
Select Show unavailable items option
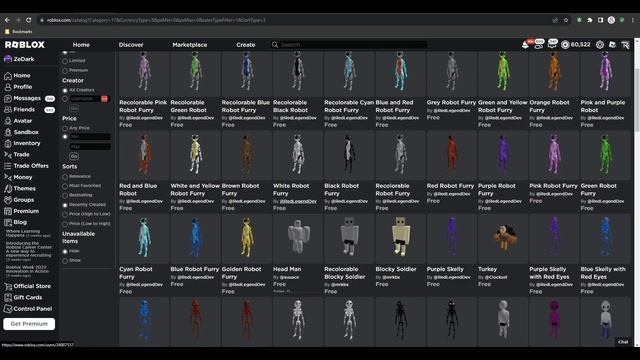click(65, 261)
